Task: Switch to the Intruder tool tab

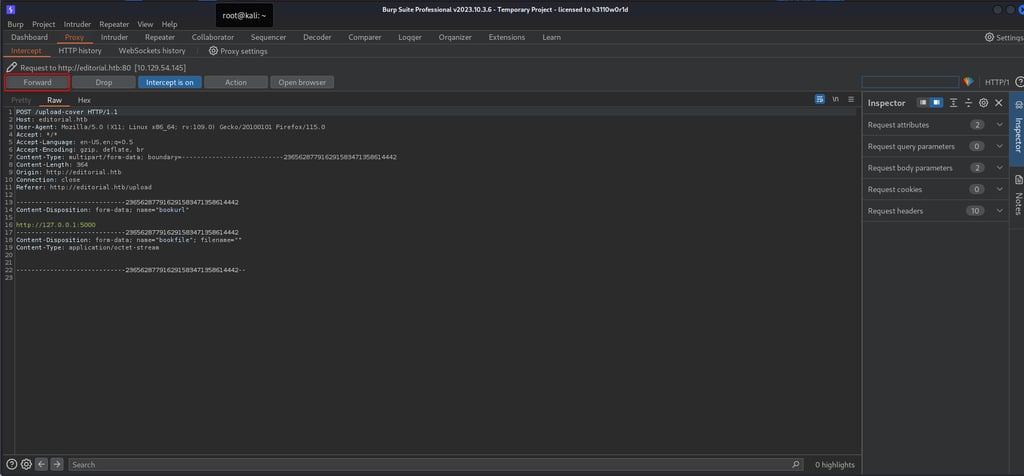Action: click(x=114, y=37)
